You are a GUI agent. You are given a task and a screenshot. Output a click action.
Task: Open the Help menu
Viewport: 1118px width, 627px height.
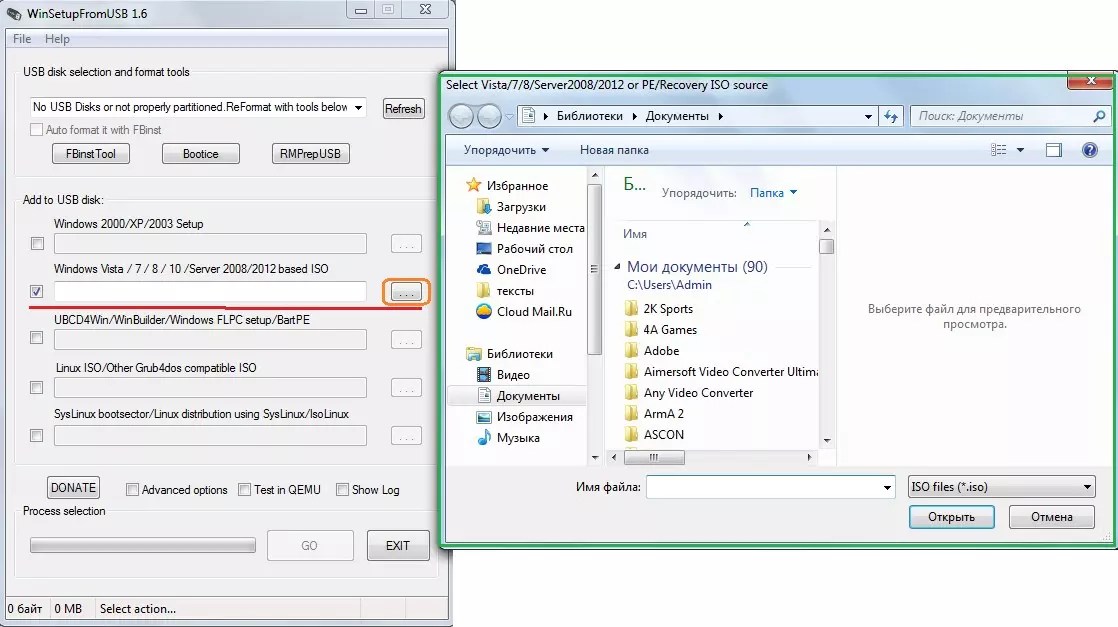pyautogui.click(x=58, y=39)
